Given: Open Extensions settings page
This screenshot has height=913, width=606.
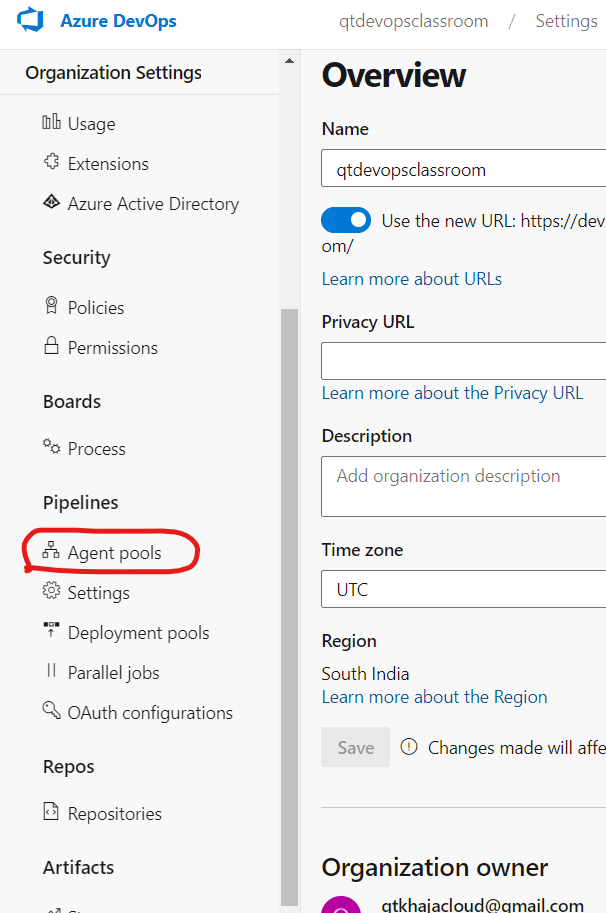Looking at the screenshot, I should [x=108, y=164].
